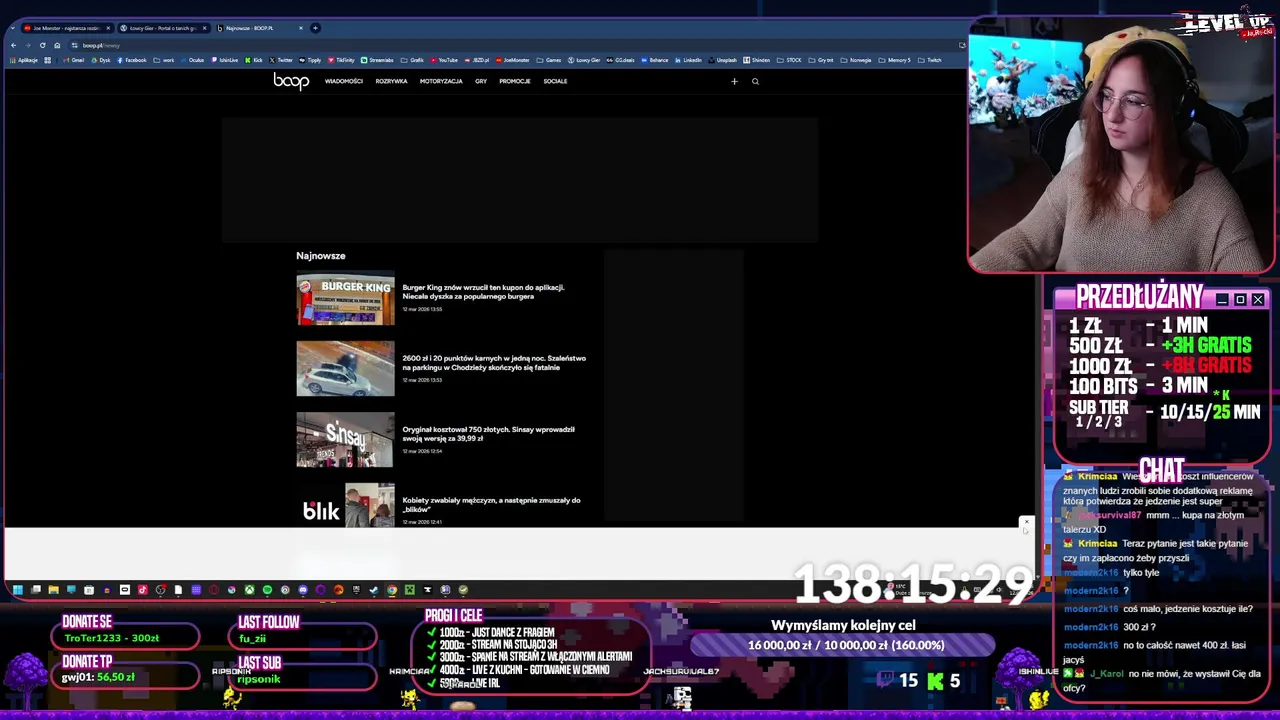This screenshot has height=720, width=1280.
Task: Click the blik article thumbnail
Action: [x=345, y=507]
